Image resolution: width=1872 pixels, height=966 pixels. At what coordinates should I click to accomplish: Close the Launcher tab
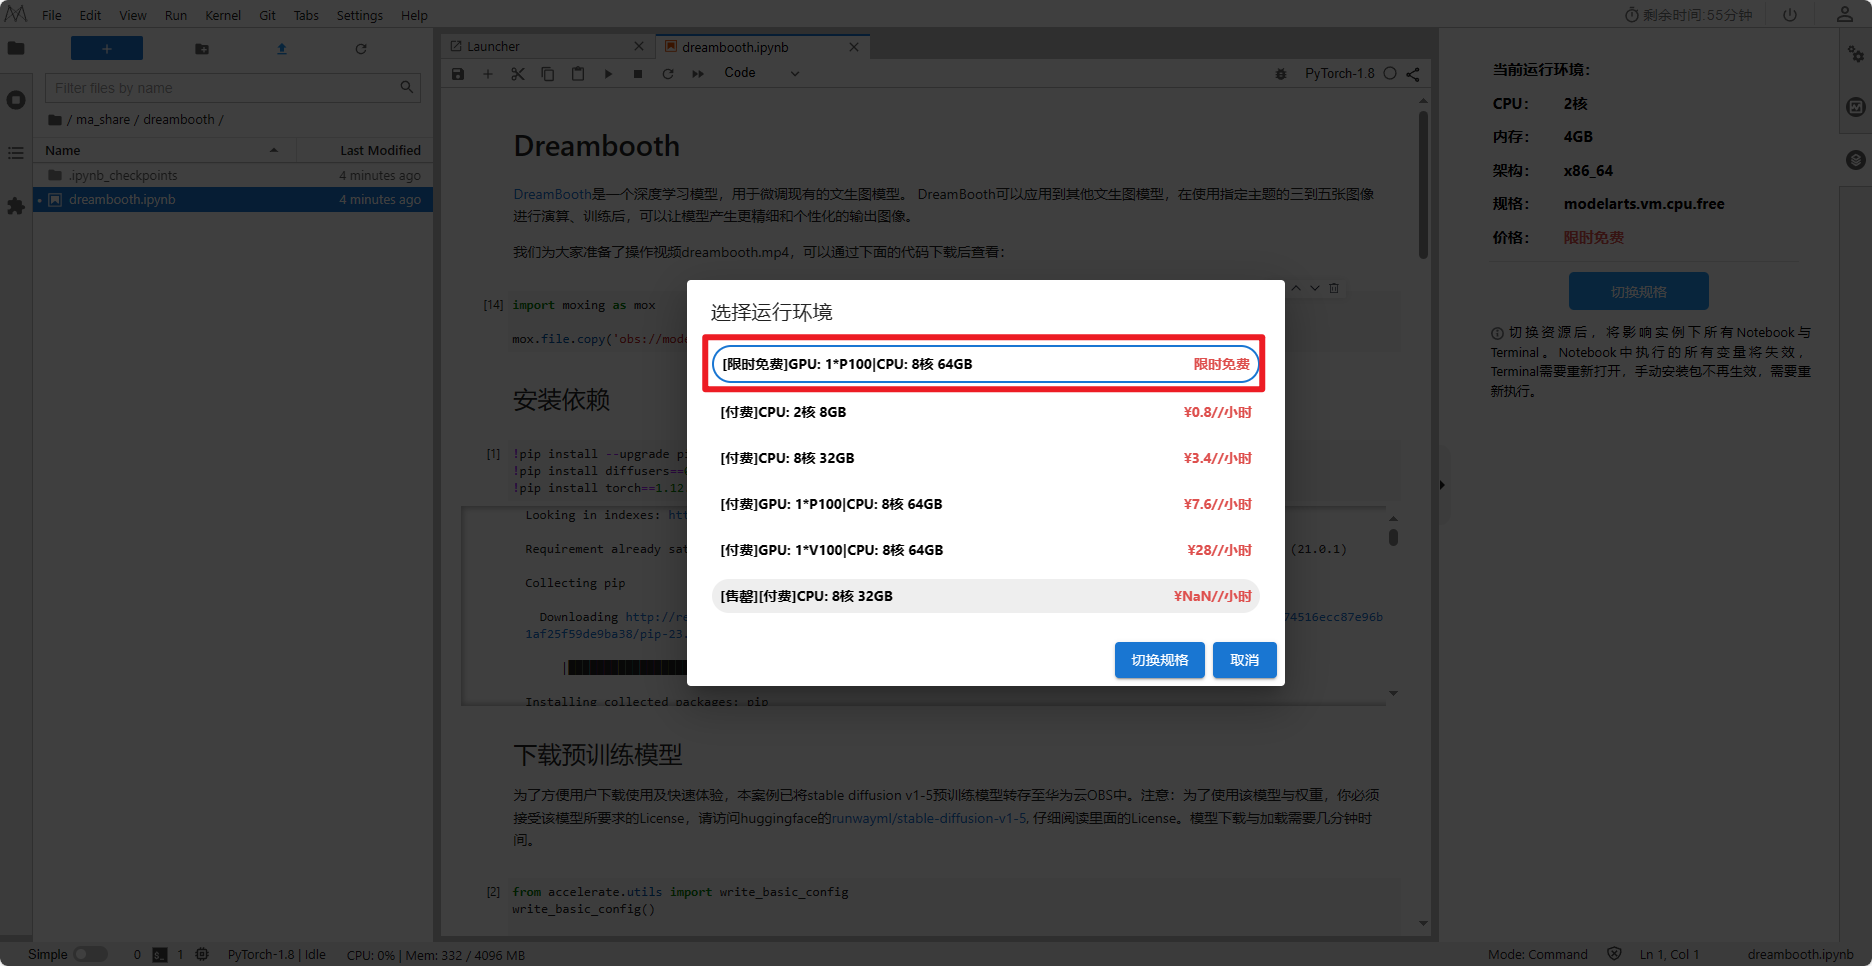click(639, 47)
